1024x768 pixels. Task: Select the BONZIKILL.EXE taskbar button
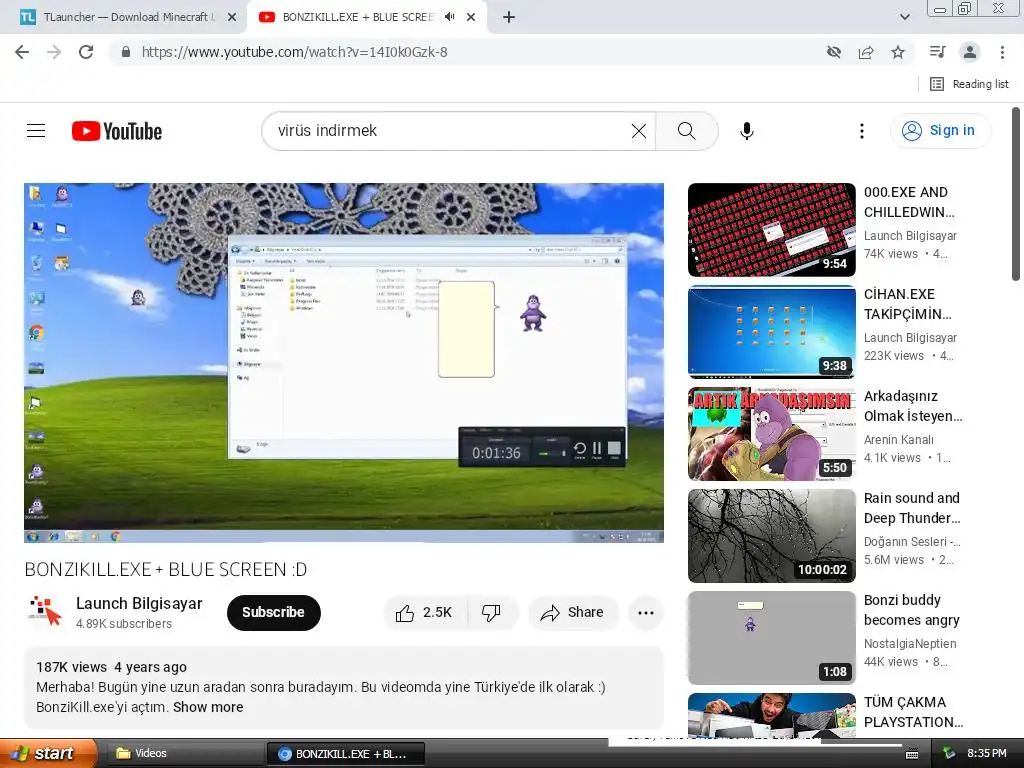coord(346,754)
